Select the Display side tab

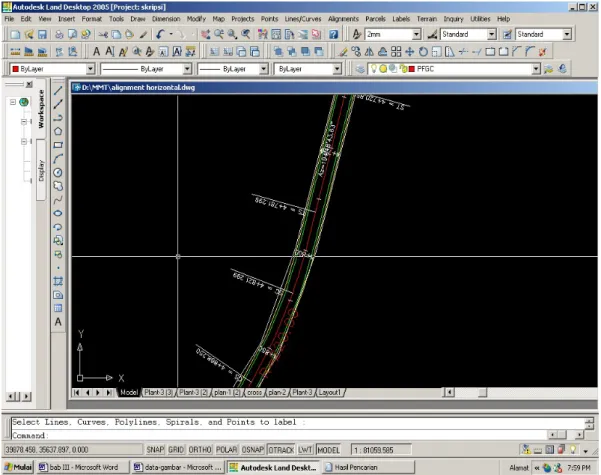click(x=41, y=170)
